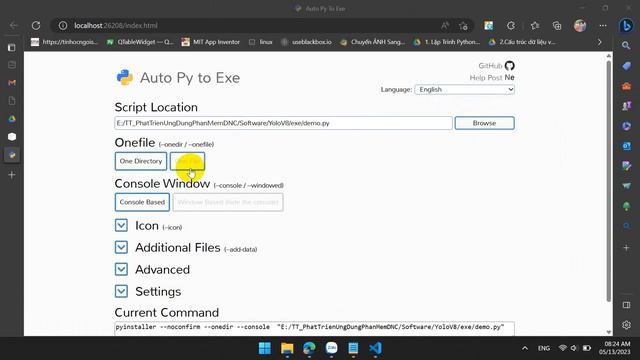Open the QTableWidget bookmark

point(140,42)
